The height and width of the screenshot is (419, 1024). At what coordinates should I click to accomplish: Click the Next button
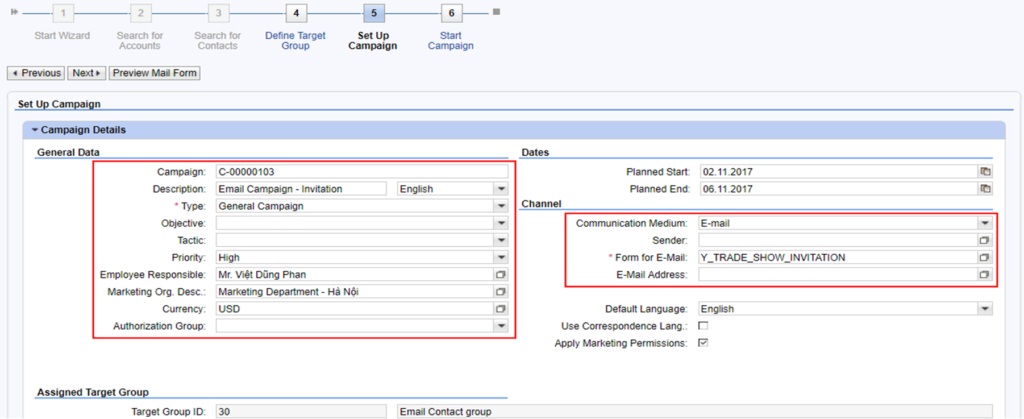pyautogui.click(x=87, y=73)
